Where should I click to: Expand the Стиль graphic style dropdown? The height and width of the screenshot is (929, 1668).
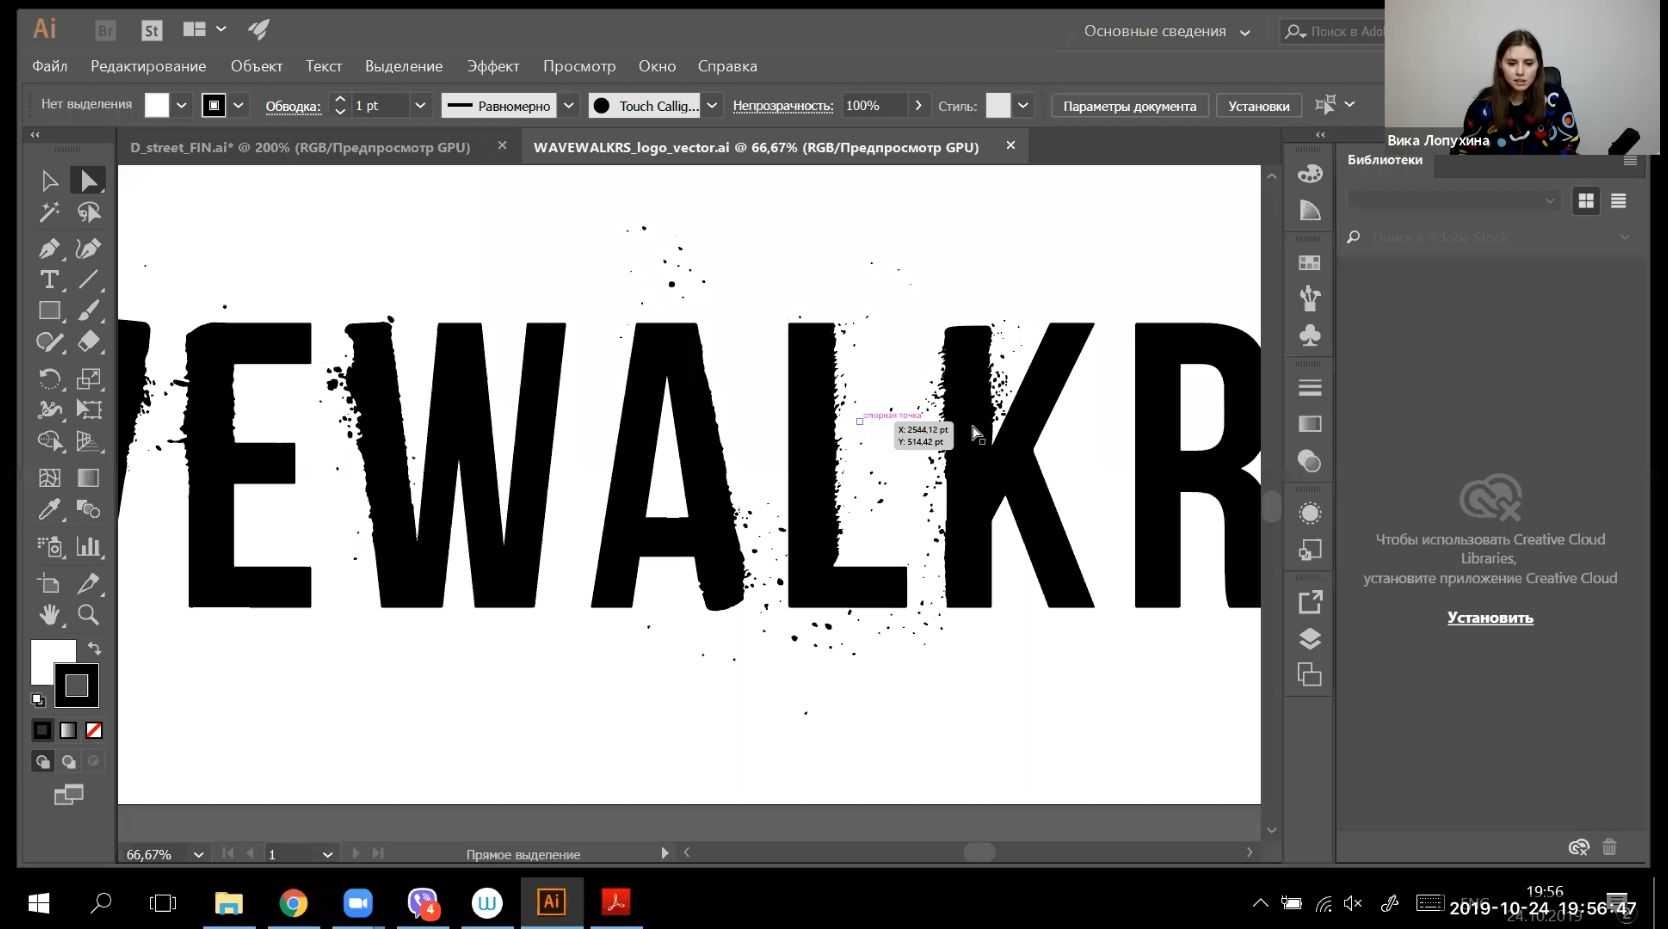click(x=1023, y=105)
